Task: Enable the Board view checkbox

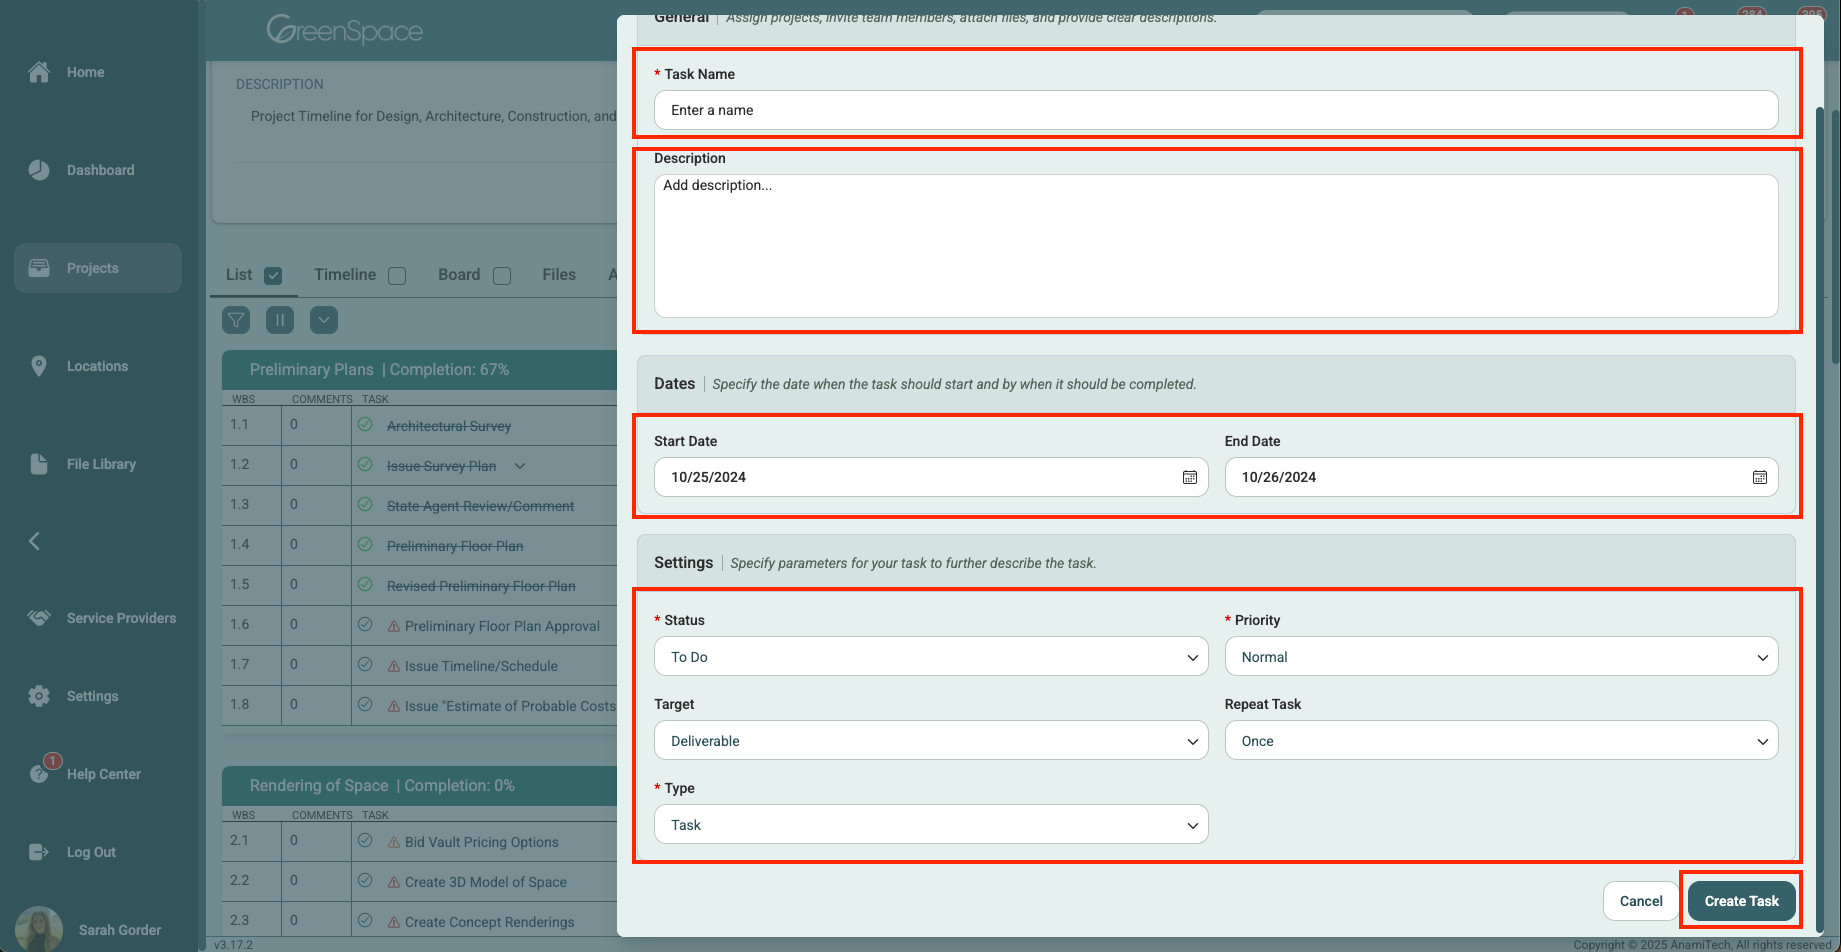Action: tap(502, 276)
